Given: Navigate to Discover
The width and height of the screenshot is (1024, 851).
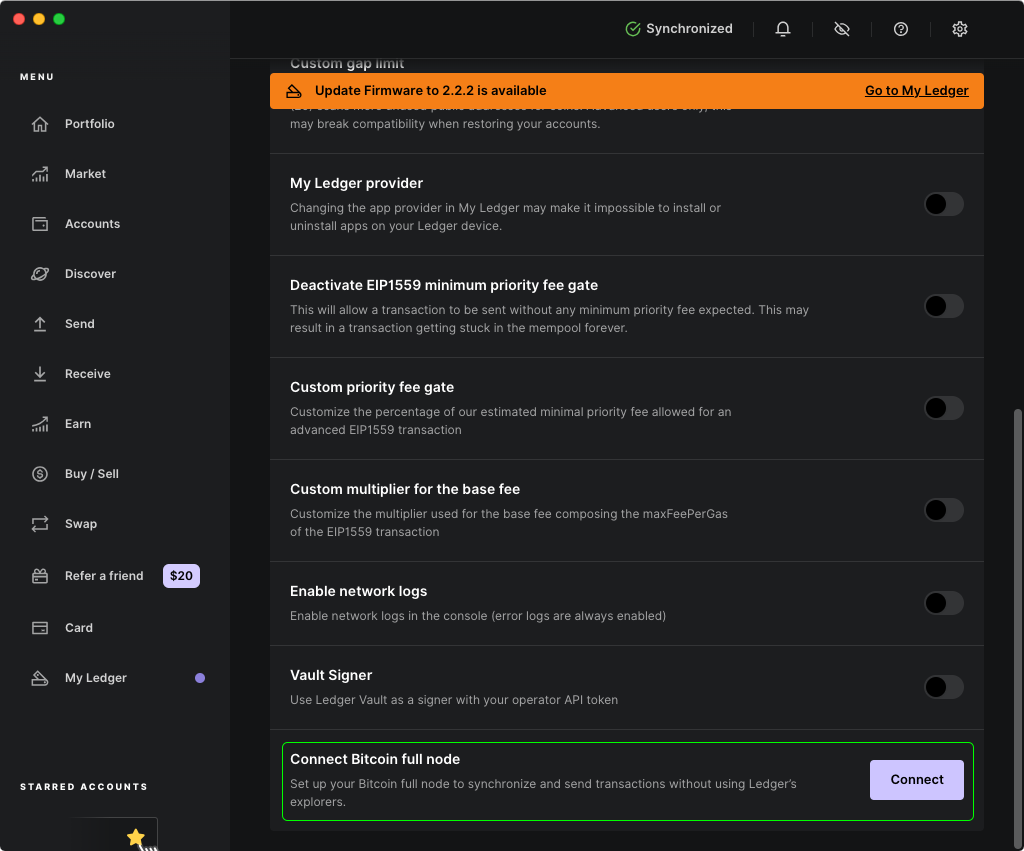Looking at the screenshot, I should click(90, 274).
